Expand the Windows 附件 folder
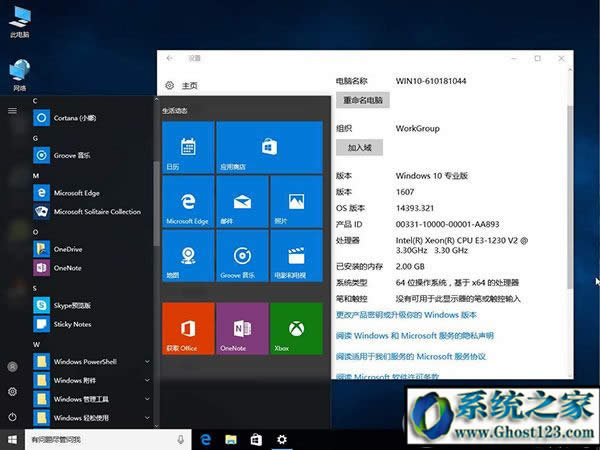Screen dimensions: 600x450 point(147,380)
